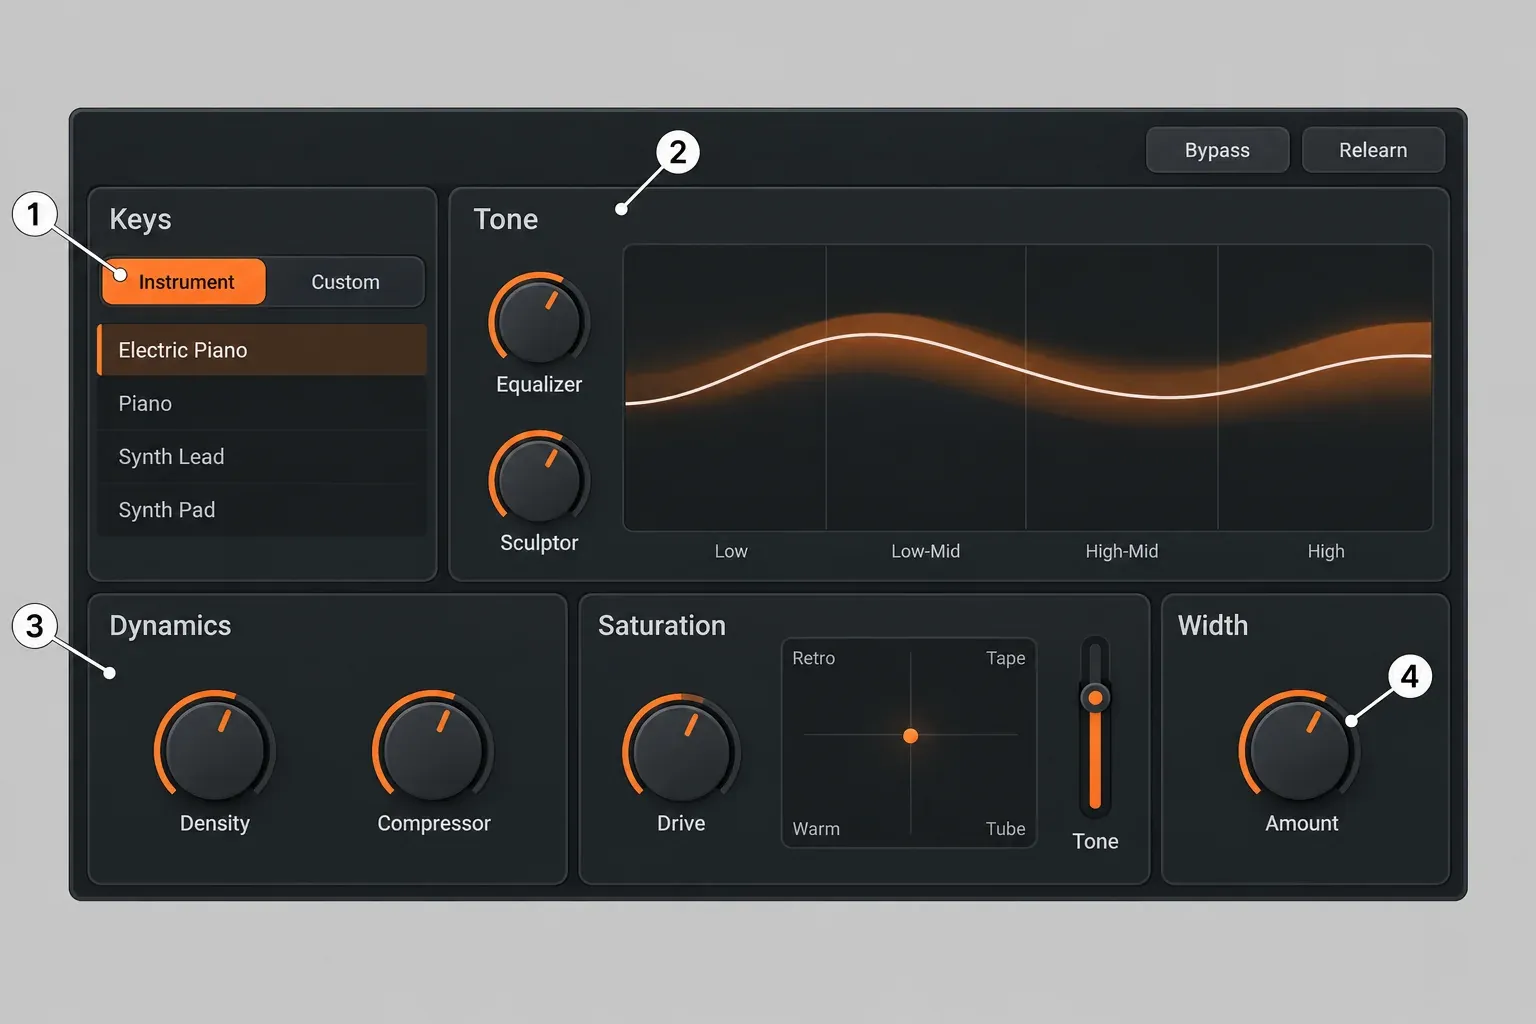This screenshot has width=1536, height=1024.
Task: Click the High-Mid band label
Action: [x=1122, y=551]
